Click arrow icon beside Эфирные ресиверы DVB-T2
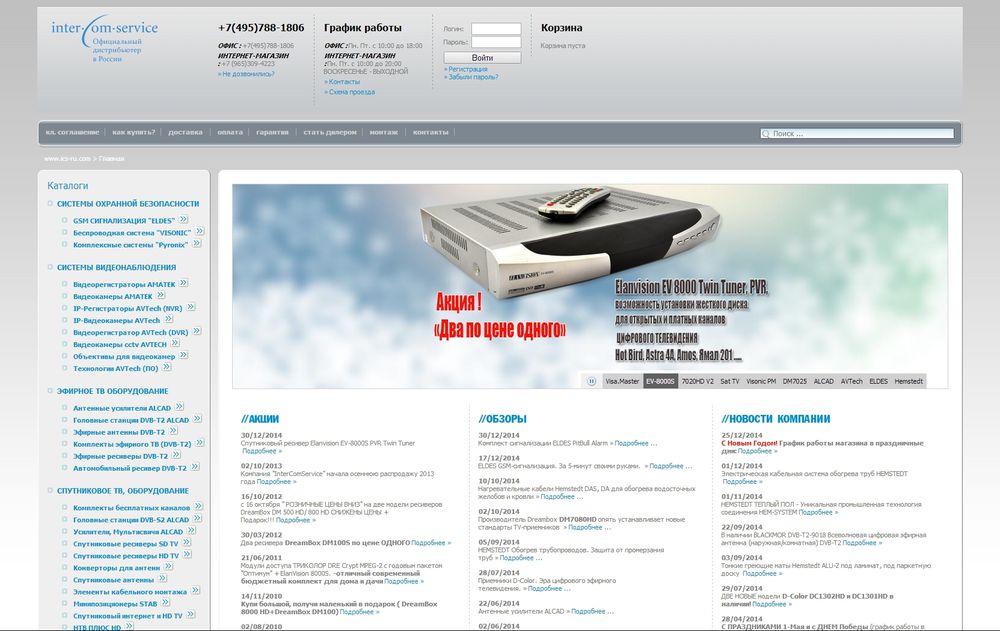This screenshot has width=1000, height=631. (177, 455)
